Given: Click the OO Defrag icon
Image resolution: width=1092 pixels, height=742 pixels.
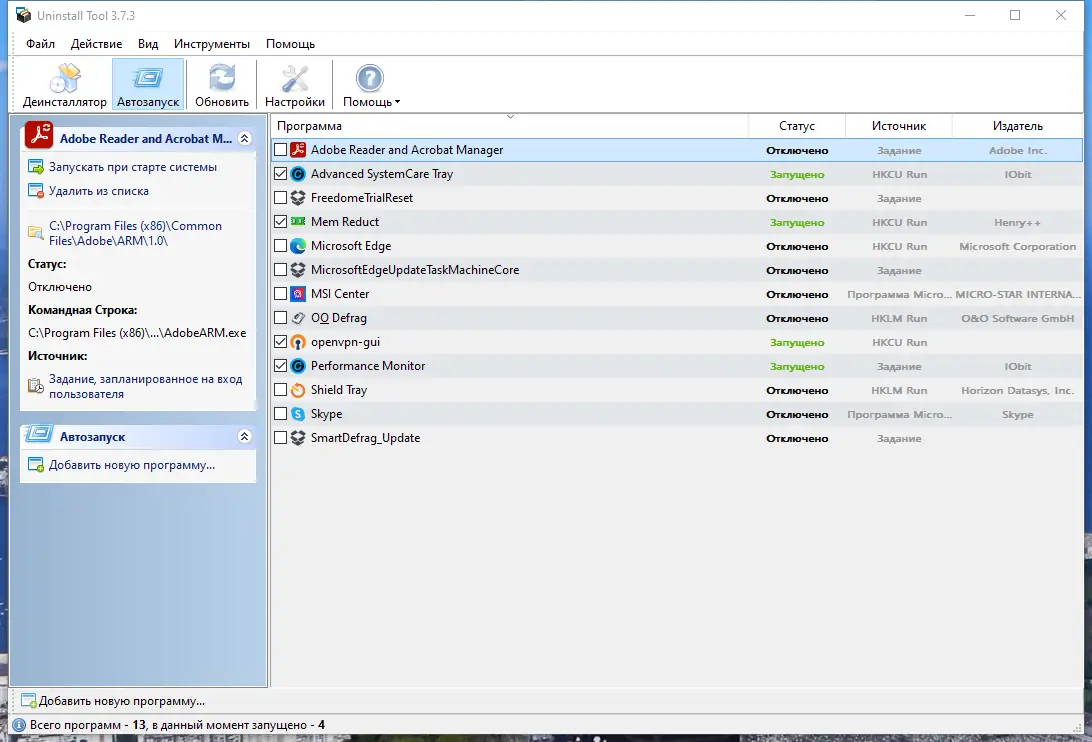Looking at the screenshot, I should click(x=298, y=318).
